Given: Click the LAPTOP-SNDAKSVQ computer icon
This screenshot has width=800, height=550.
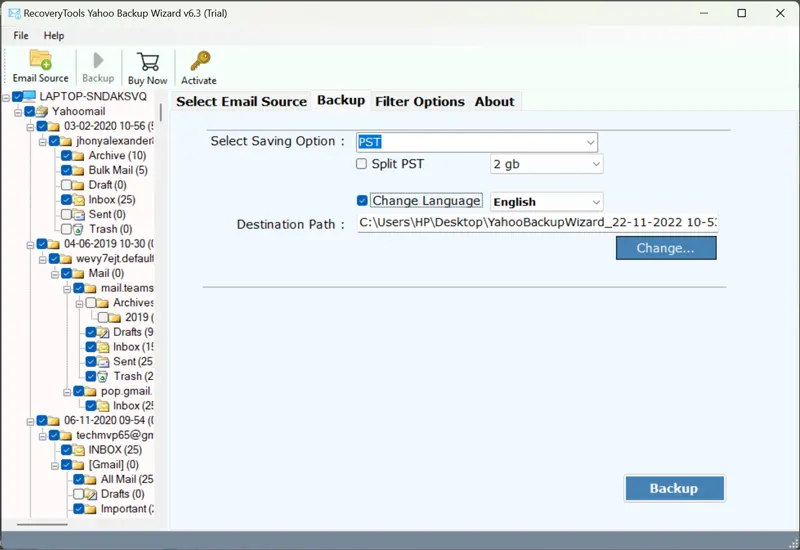Looking at the screenshot, I should click(30, 97).
